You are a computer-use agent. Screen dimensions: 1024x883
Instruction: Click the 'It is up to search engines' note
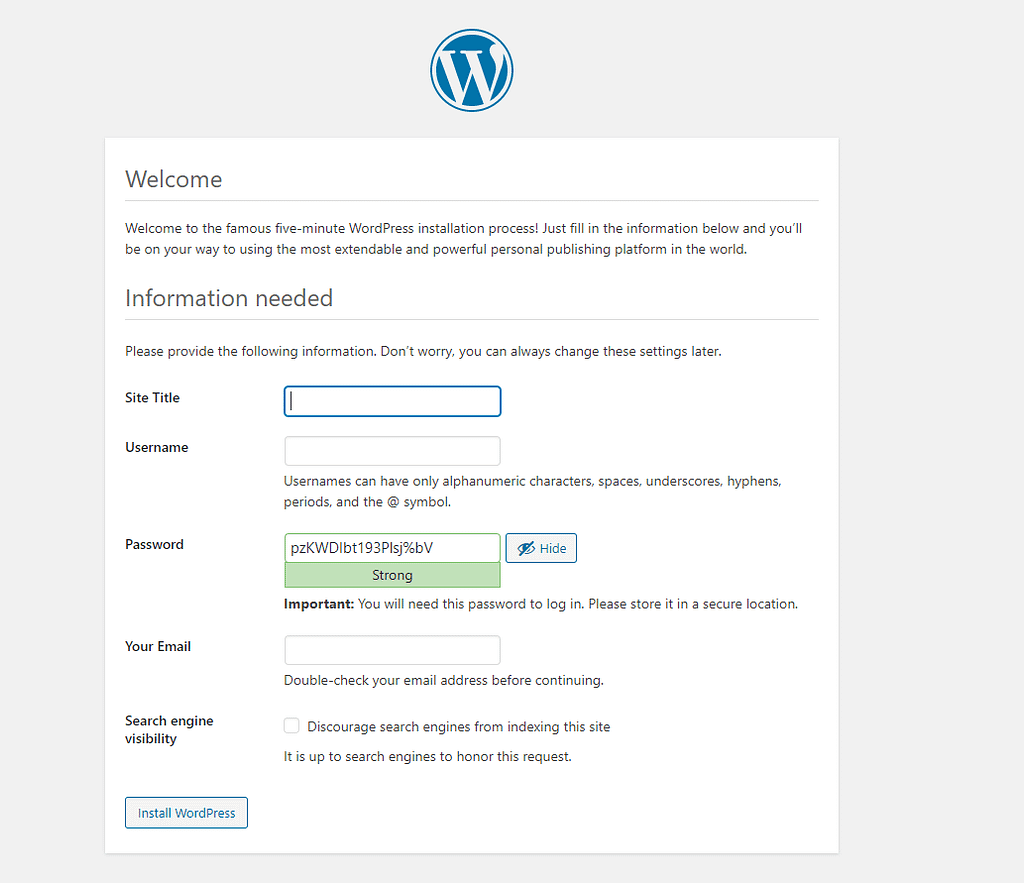click(428, 756)
